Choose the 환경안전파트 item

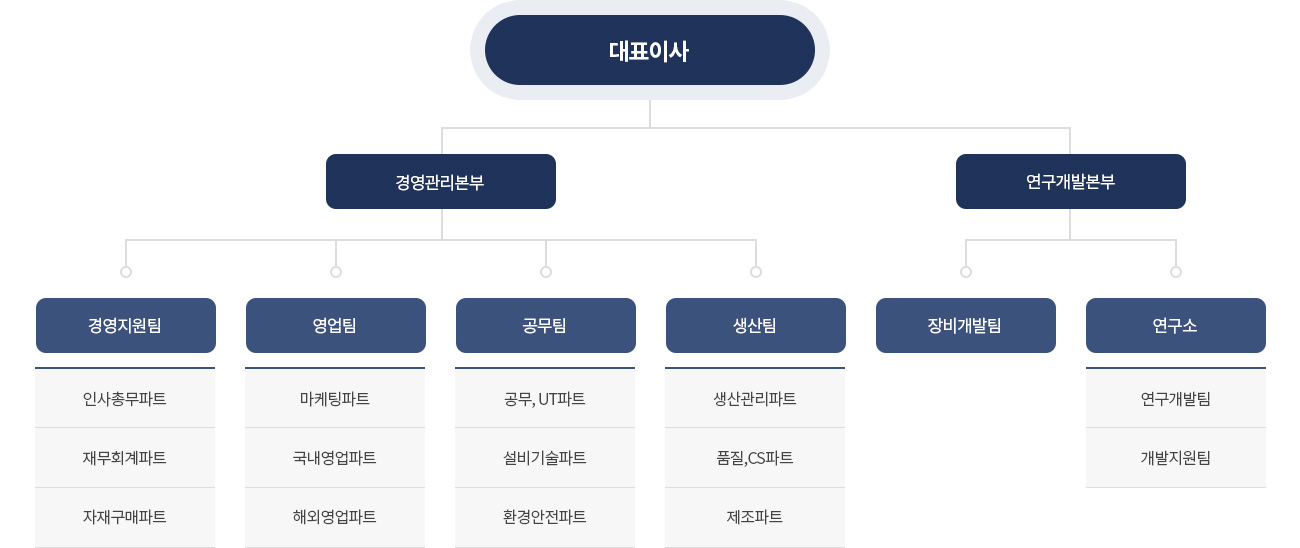pos(545,517)
